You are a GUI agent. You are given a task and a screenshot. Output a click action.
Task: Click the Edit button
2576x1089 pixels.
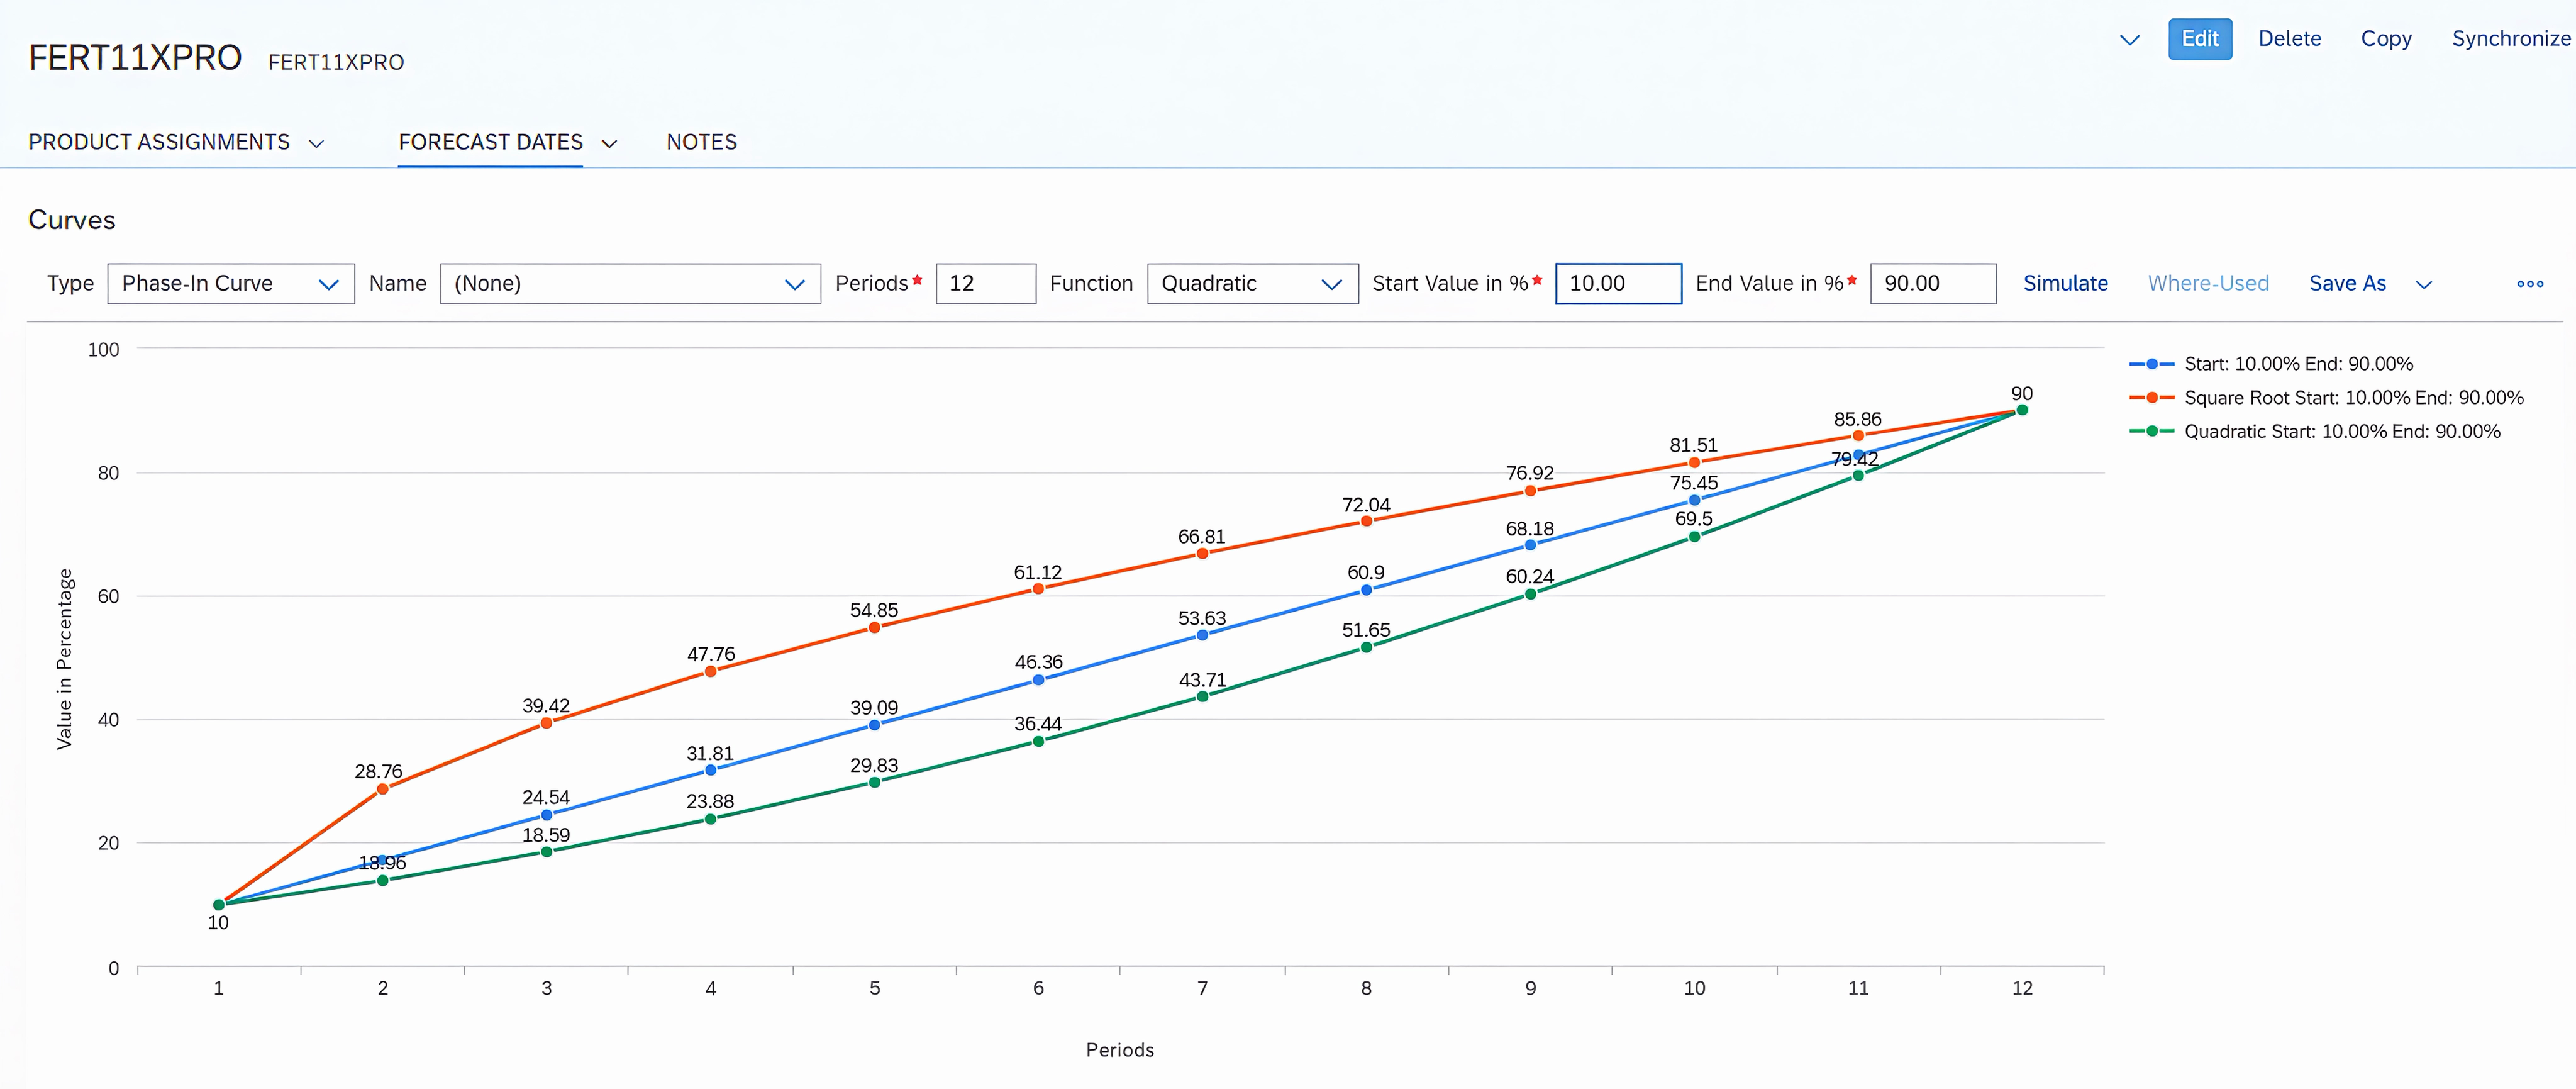click(x=2199, y=39)
